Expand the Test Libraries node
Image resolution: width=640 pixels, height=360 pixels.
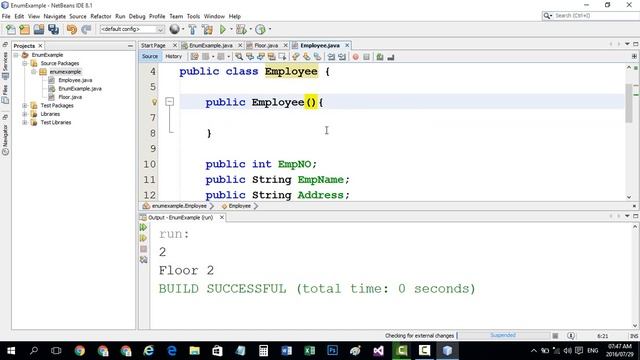[x=25, y=122]
